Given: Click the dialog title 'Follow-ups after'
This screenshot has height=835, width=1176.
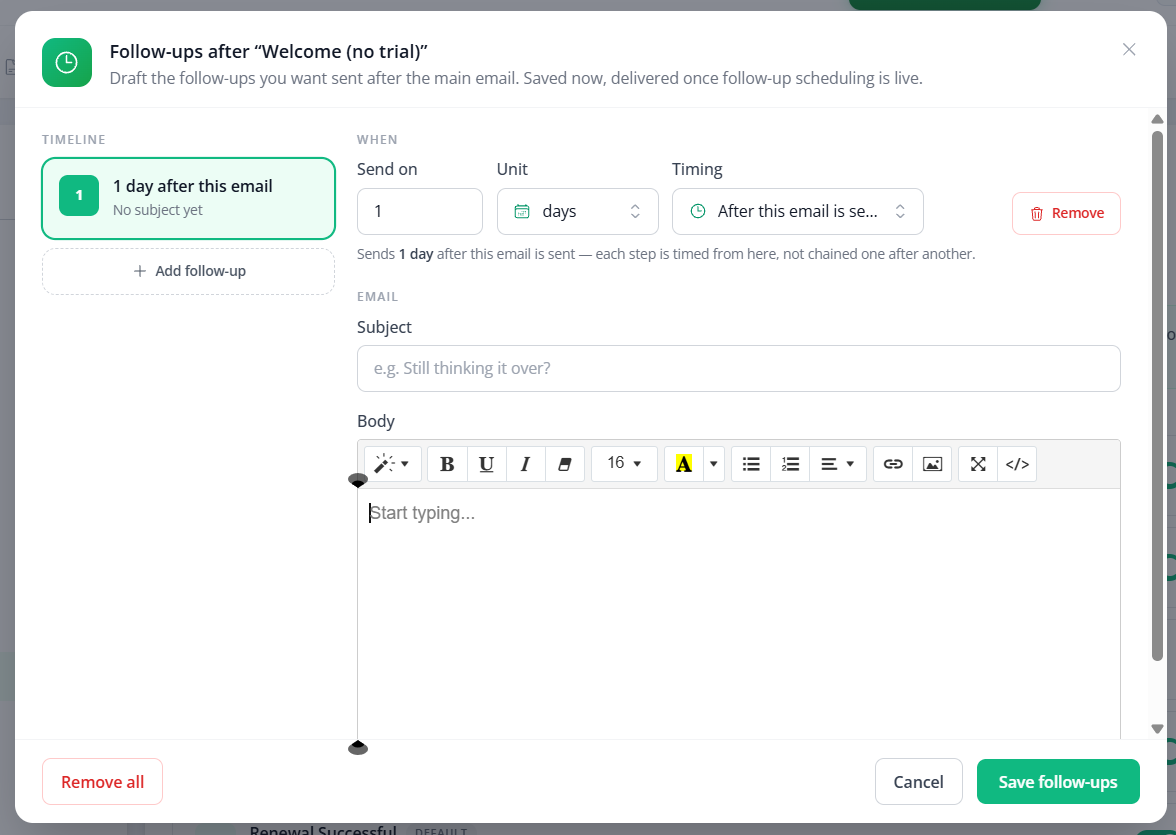Looking at the screenshot, I should [x=268, y=52].
